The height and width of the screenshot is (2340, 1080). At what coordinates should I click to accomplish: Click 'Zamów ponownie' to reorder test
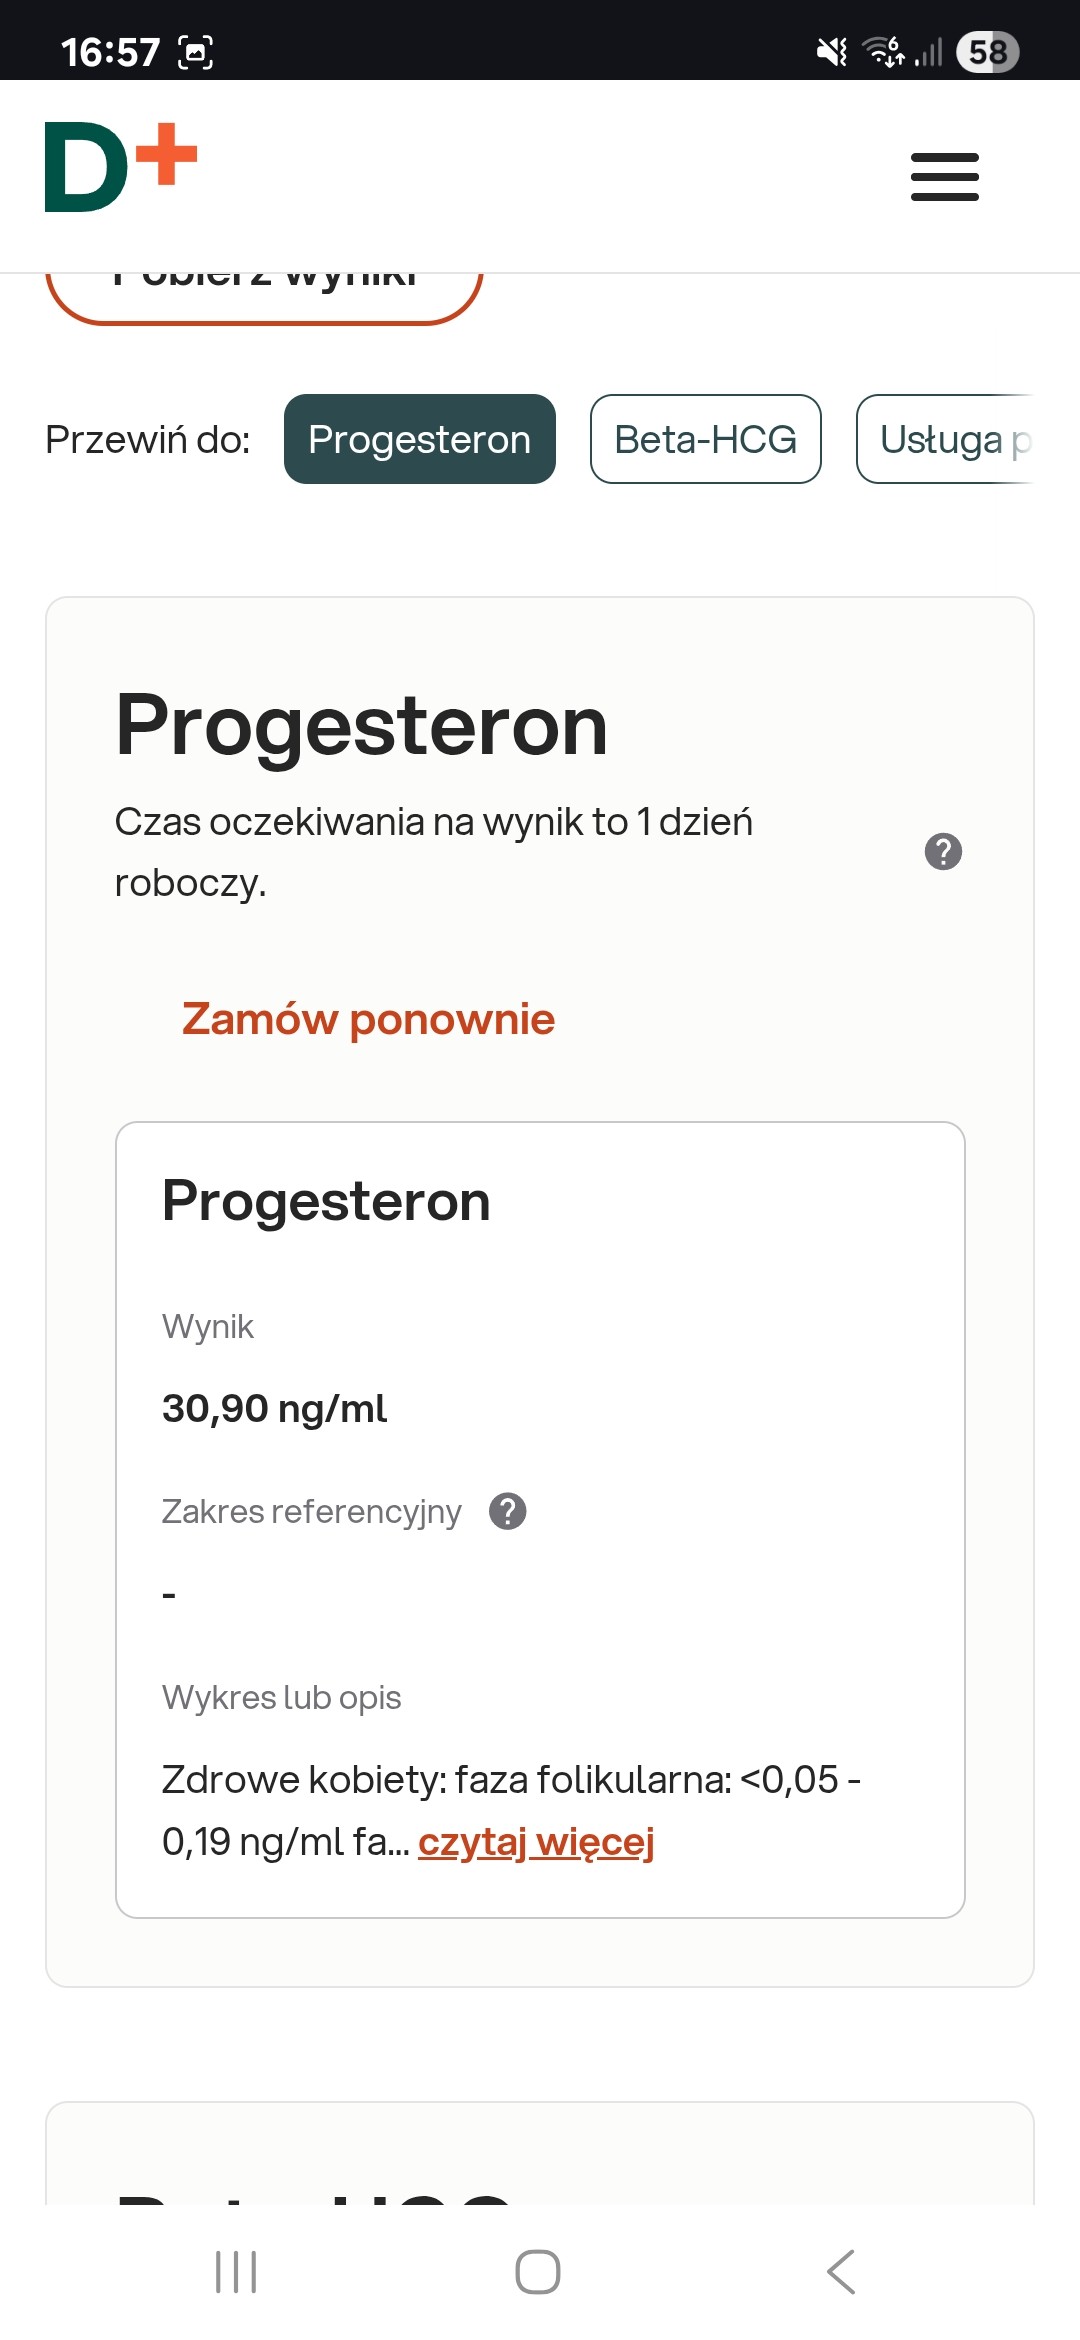pyautogui.click(x=368, y=1019)
